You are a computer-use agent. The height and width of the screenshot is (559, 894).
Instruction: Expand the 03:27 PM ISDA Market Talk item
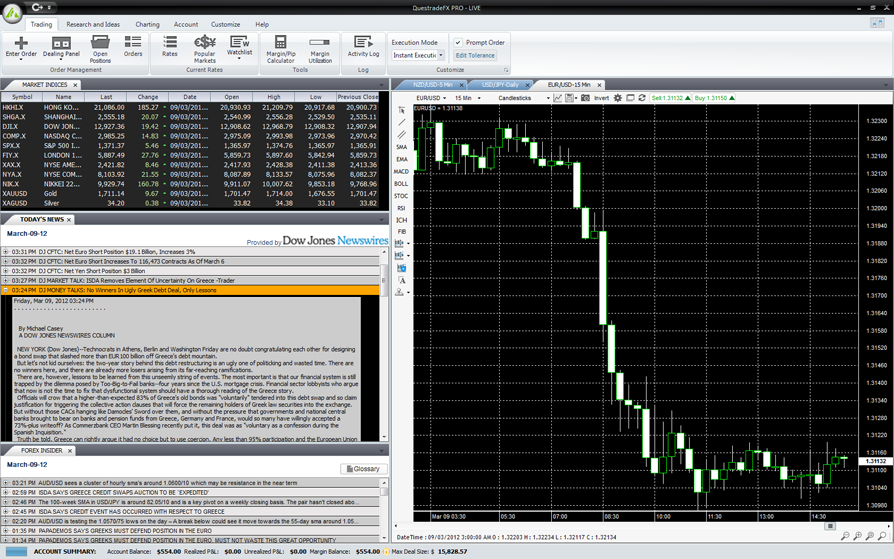tap(6, 281)
